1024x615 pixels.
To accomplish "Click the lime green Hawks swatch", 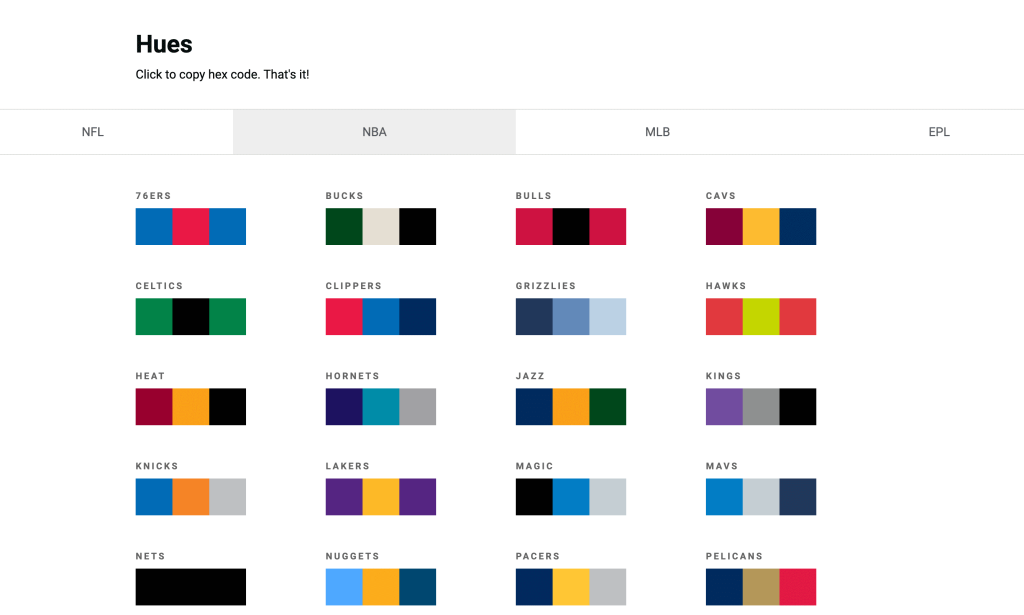I will pyautogui.click(x=761, y=317).
